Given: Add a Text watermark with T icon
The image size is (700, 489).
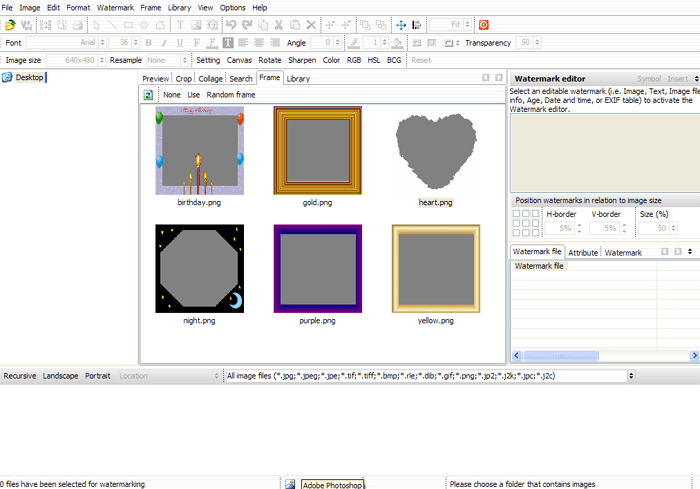Looking at the screenshot, I should pos(180,25).
